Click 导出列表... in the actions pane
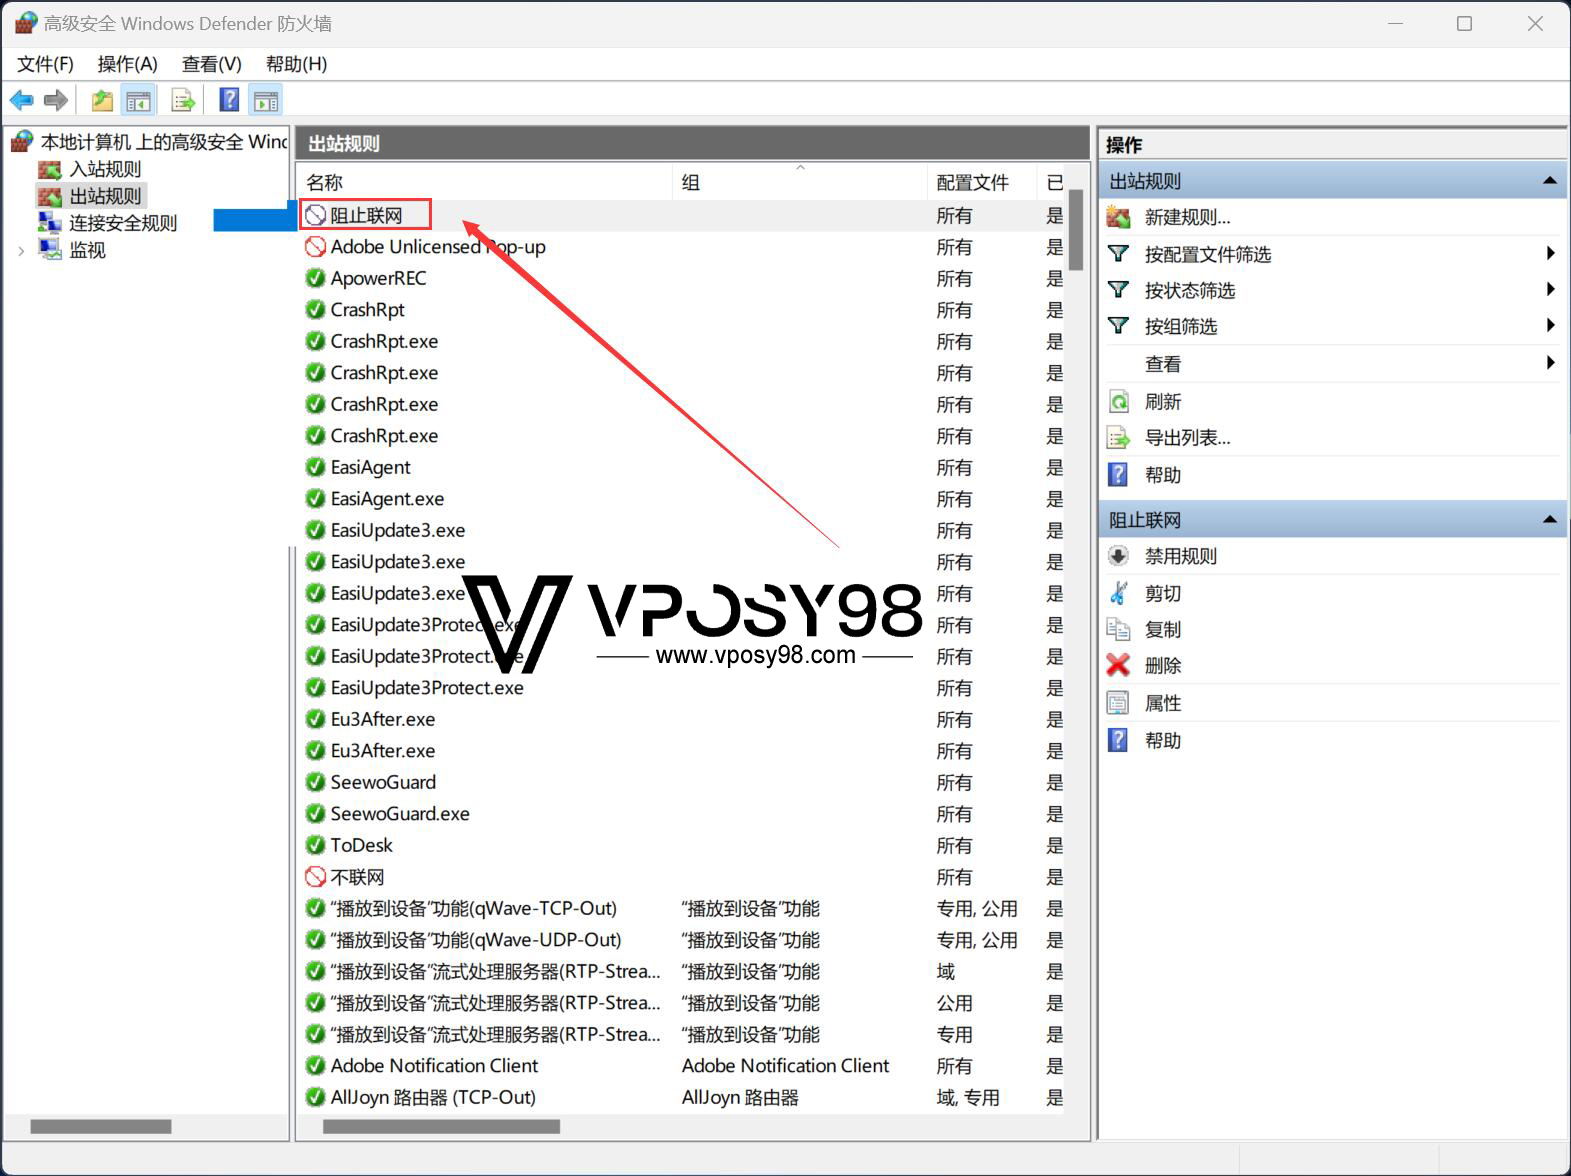Viewport: 1571px width, 1176px height. point(1187,438)
